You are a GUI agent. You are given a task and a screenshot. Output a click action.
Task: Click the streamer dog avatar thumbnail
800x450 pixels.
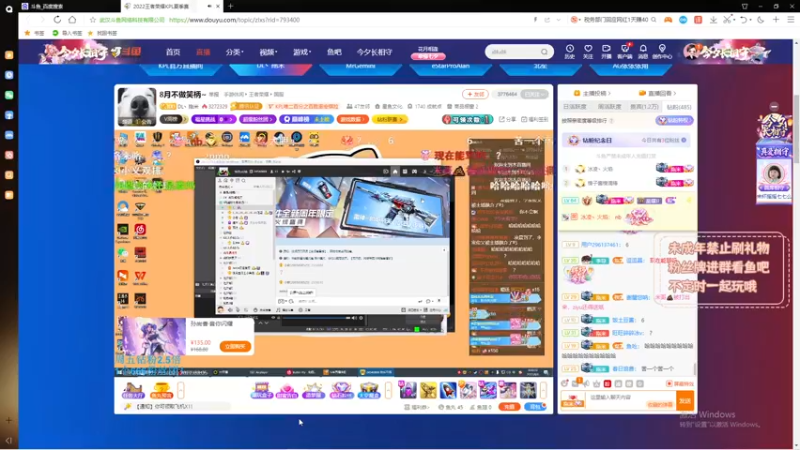(x=137, y=107)
